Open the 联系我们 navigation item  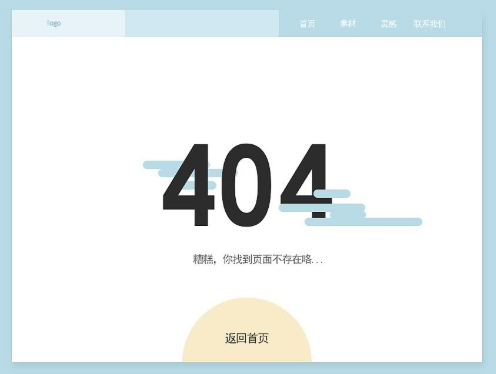(x=429, y=24)
